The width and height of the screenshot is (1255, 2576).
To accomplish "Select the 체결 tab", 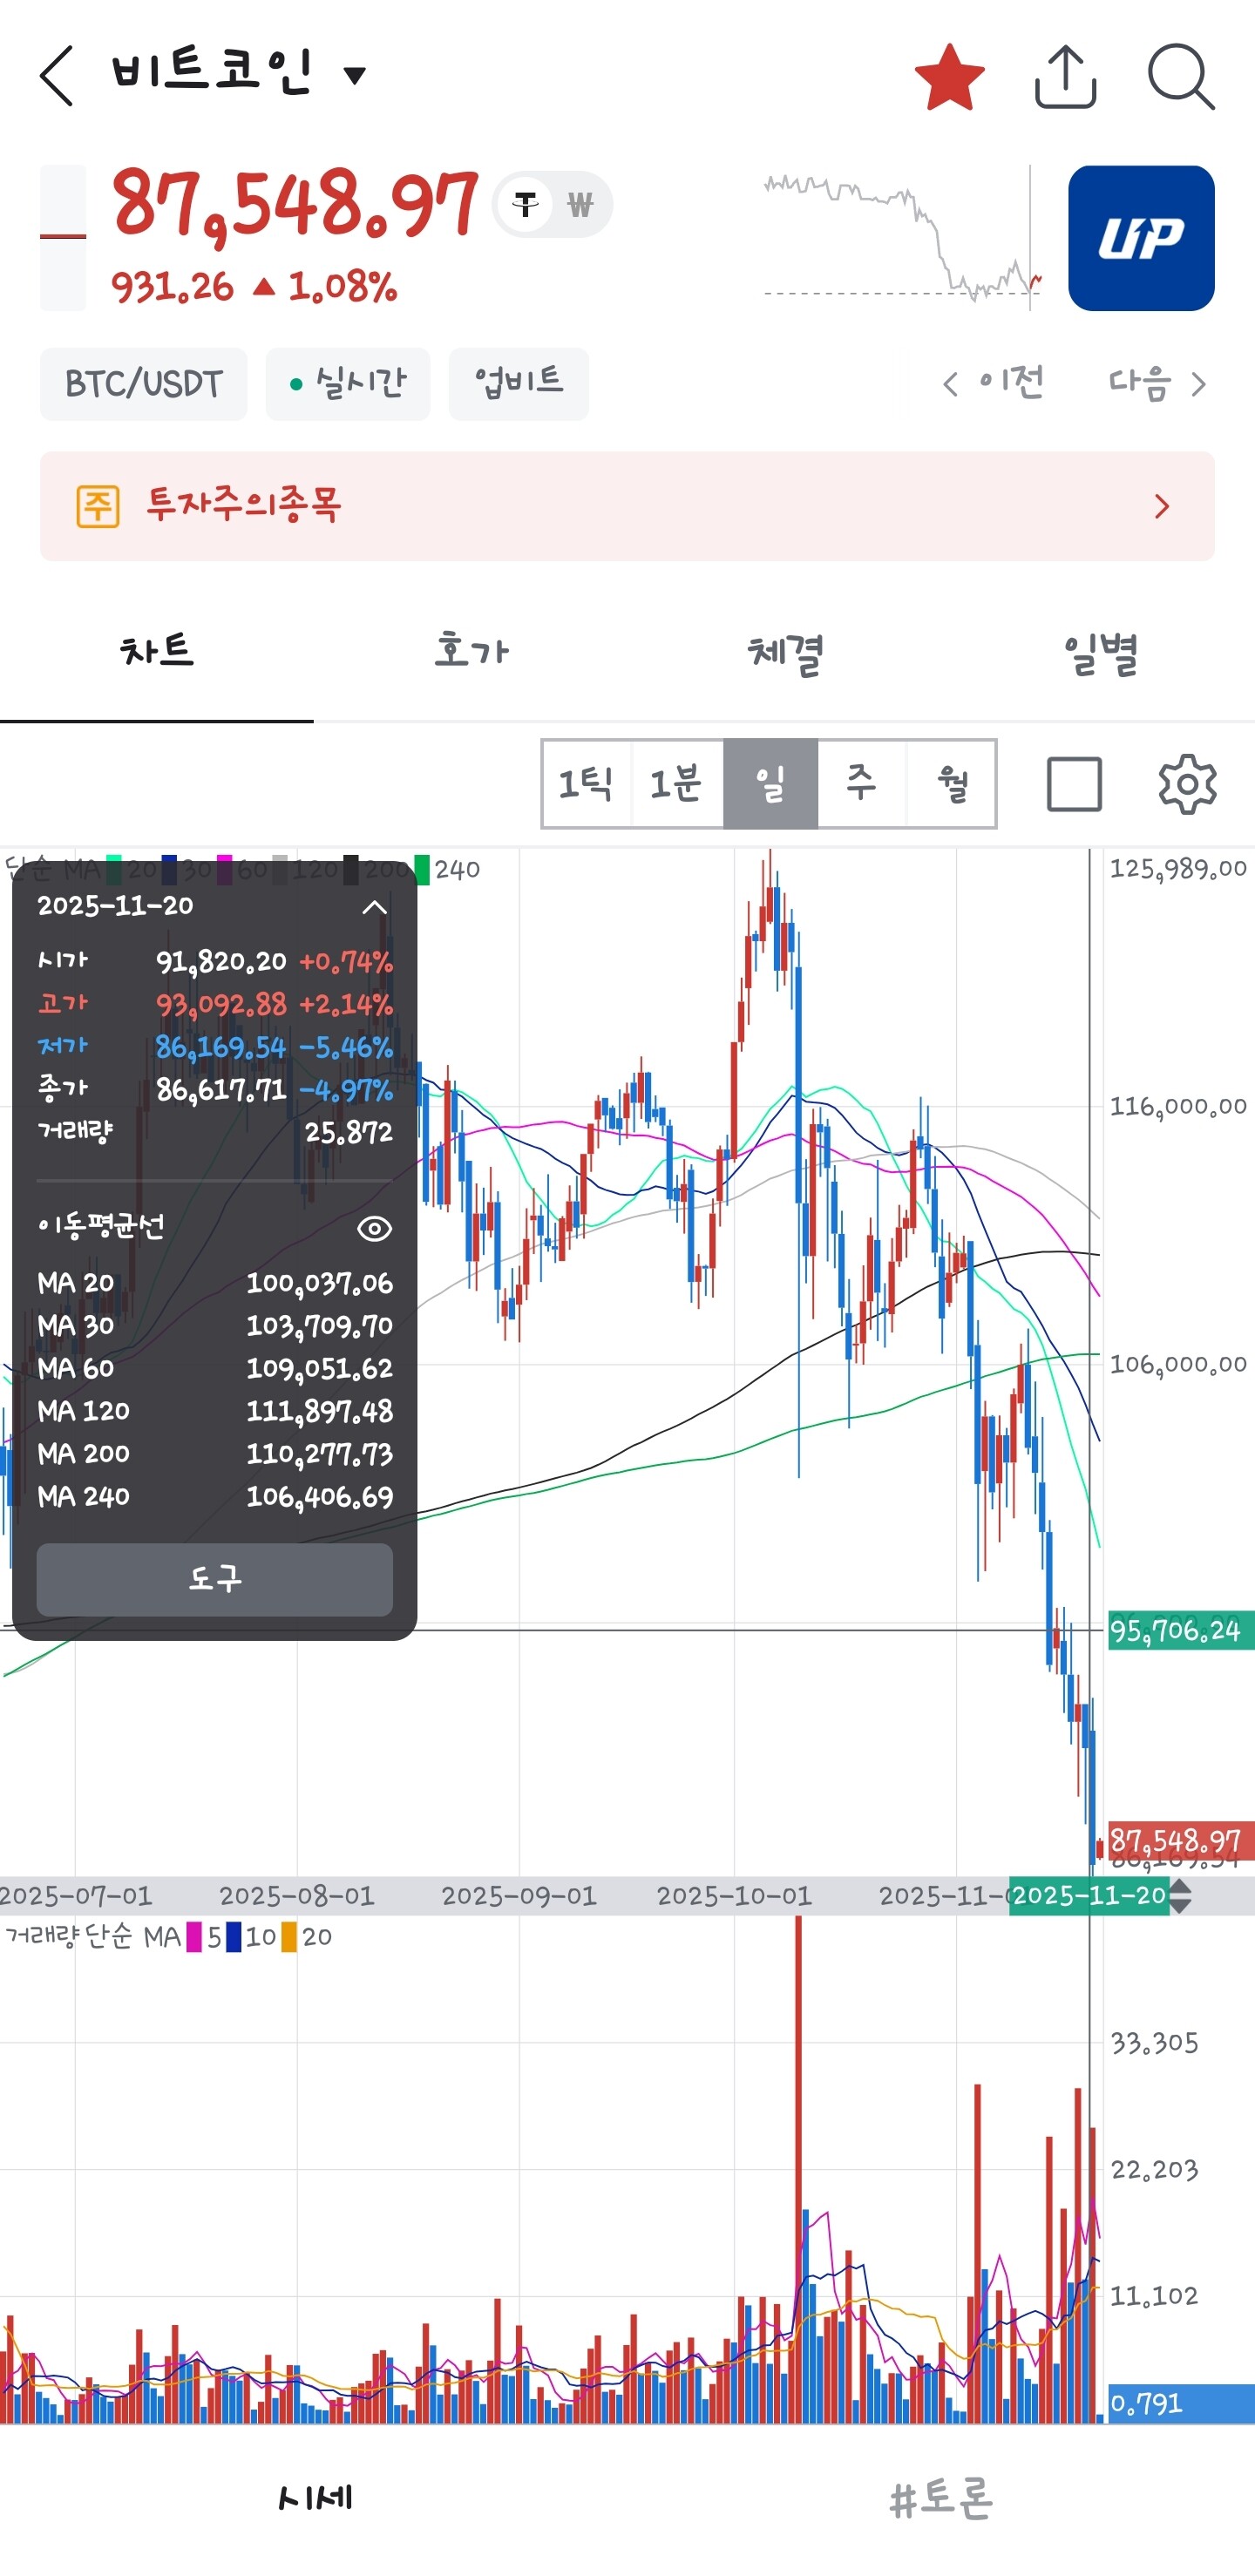I will (x=785, y=652).
